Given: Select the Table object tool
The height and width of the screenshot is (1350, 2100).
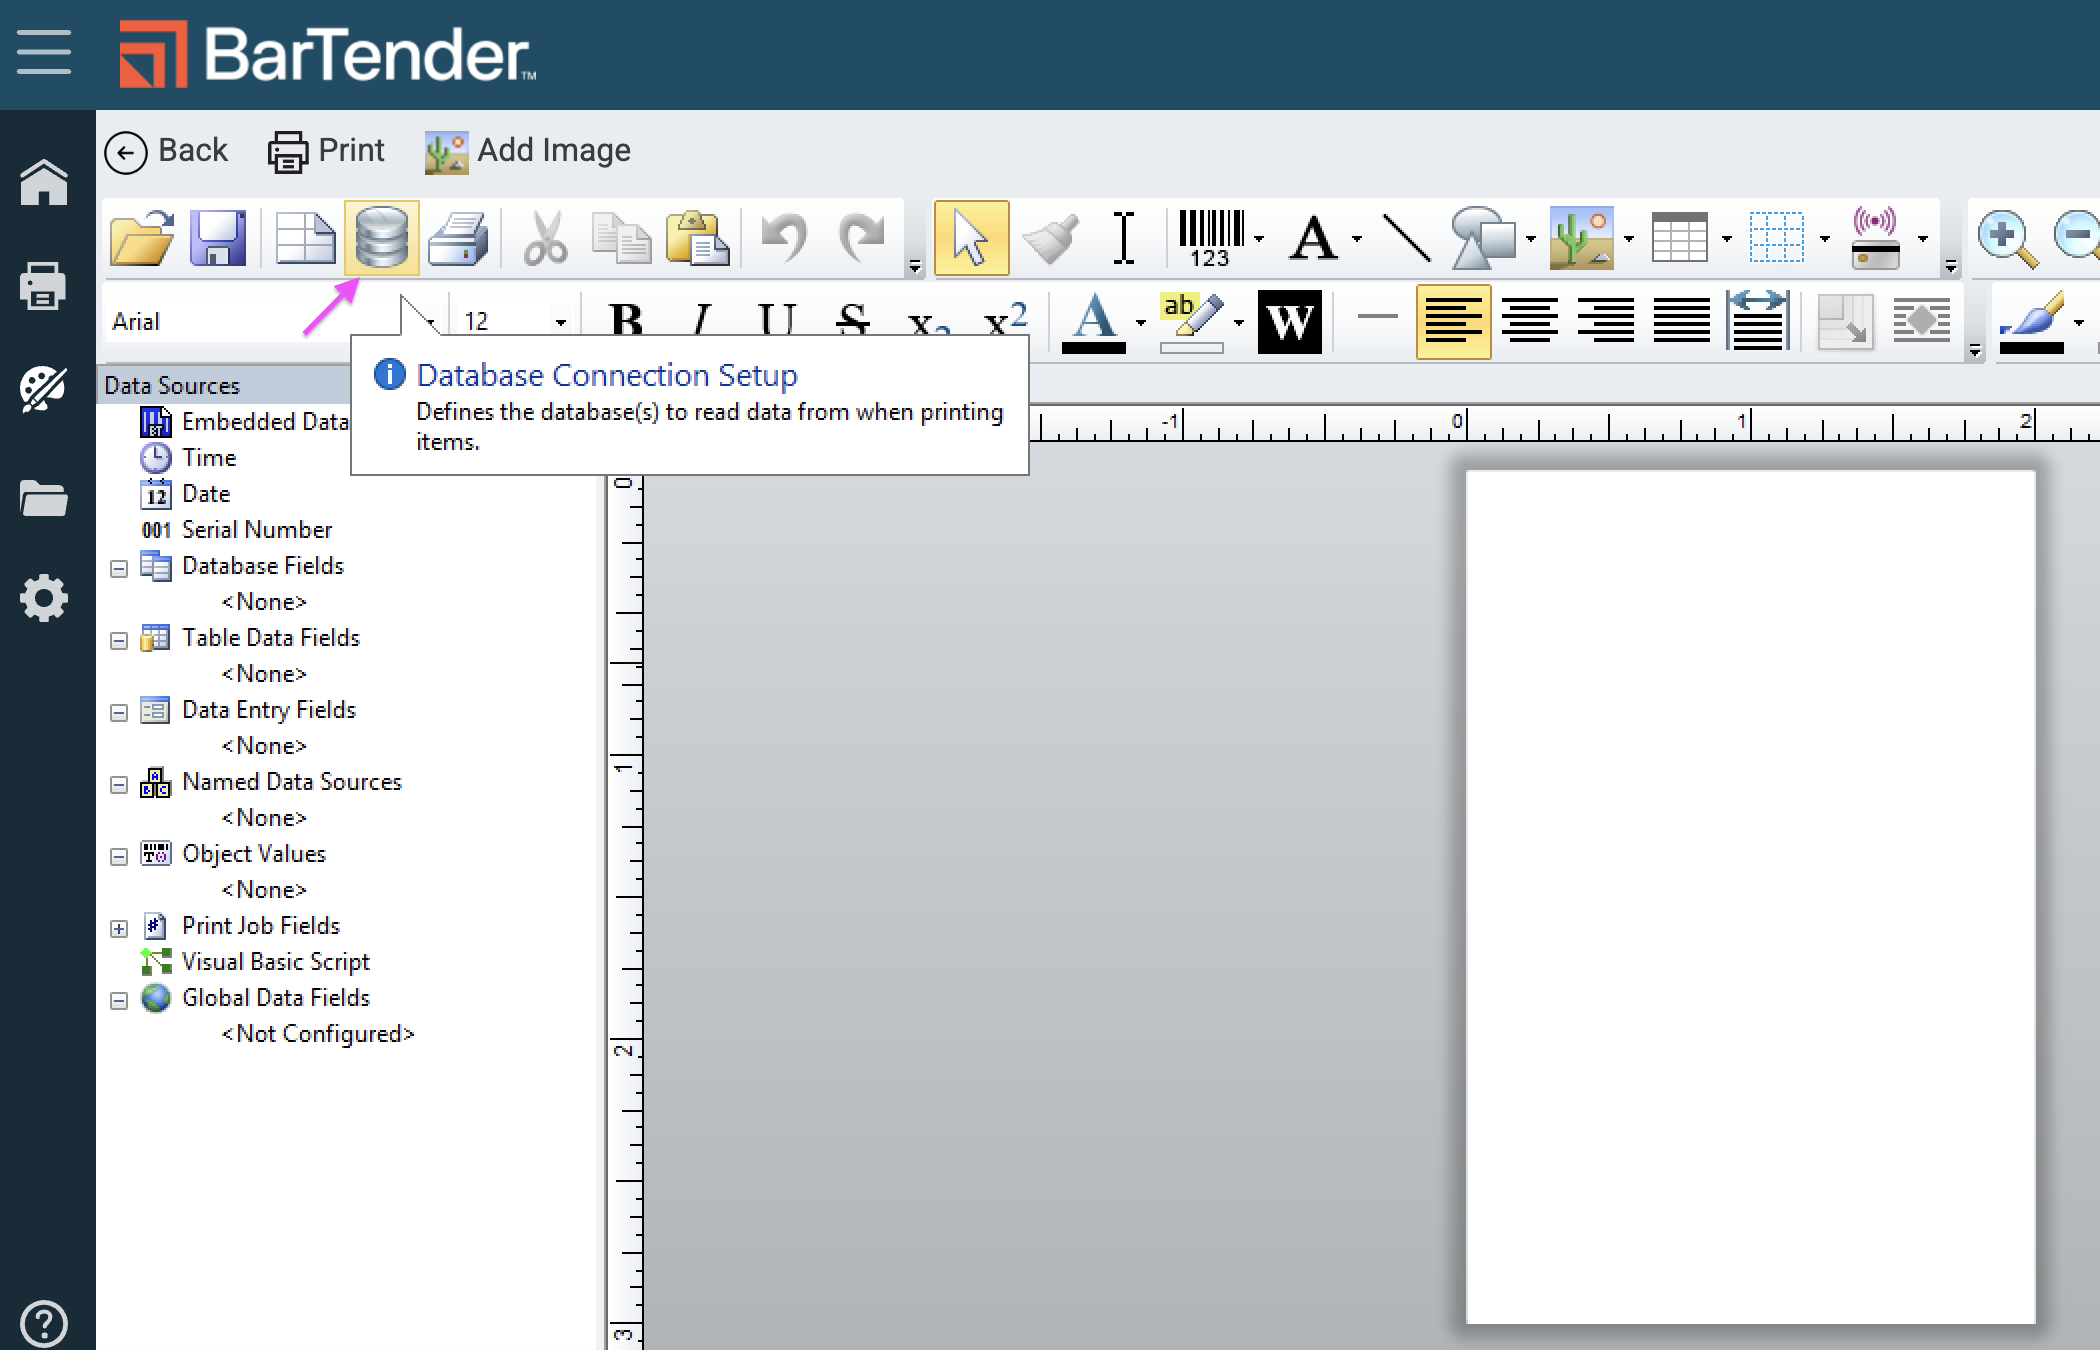Looking at the screenshot, I should click(1679, 238).
